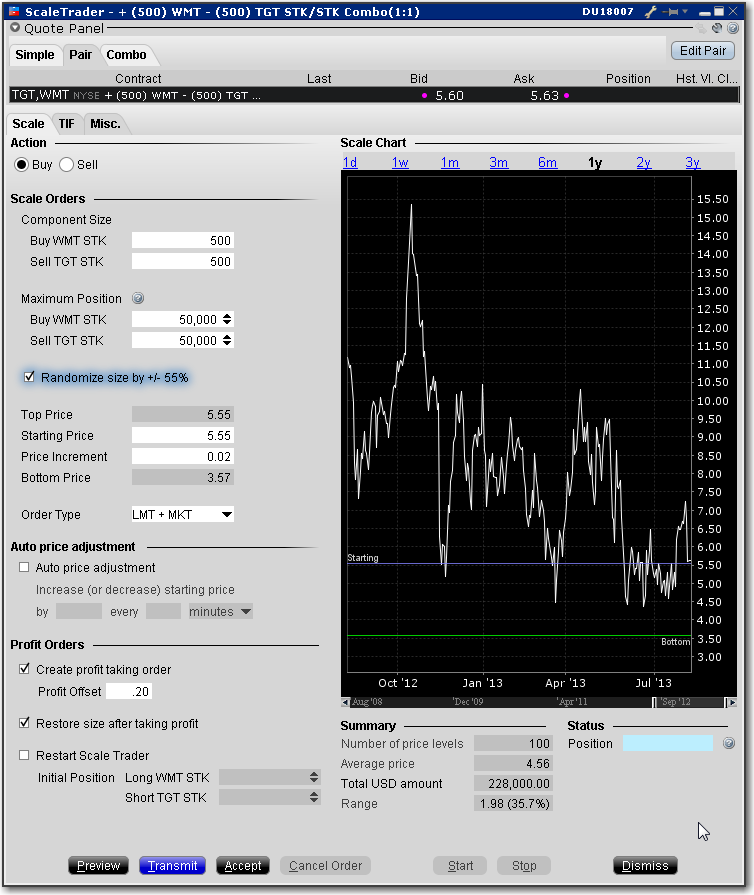Click the refresh icon next to help button

point(719,29)
